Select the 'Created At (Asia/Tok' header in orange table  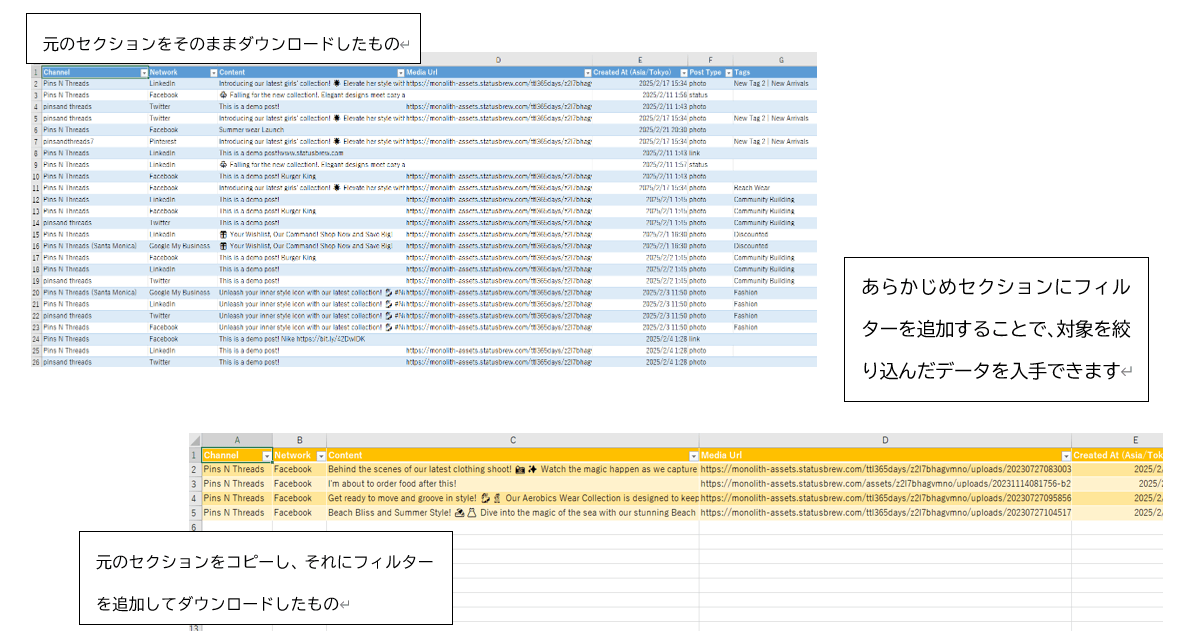[x=1118, y=456]
